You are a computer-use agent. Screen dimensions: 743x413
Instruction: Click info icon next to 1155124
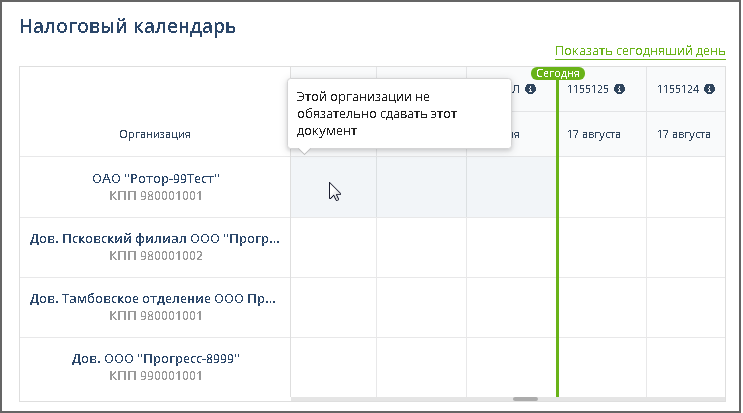click(710, 89)
